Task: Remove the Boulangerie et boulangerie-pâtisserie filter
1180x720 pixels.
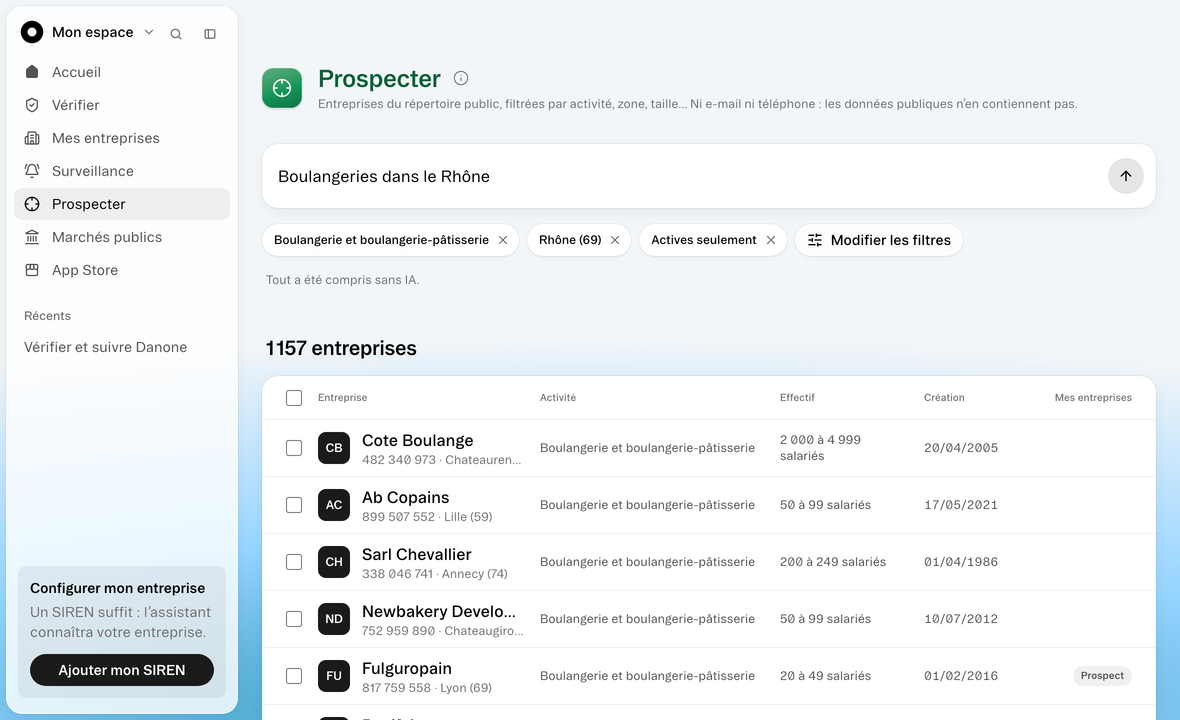Action: [503, 240]
